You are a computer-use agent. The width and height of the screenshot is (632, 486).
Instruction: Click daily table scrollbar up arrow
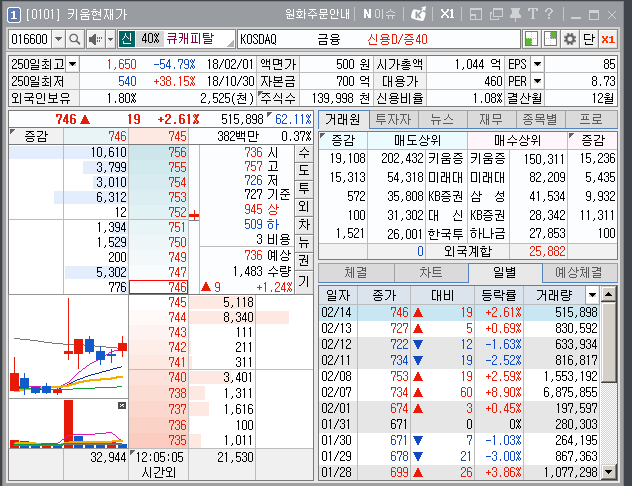608,295
